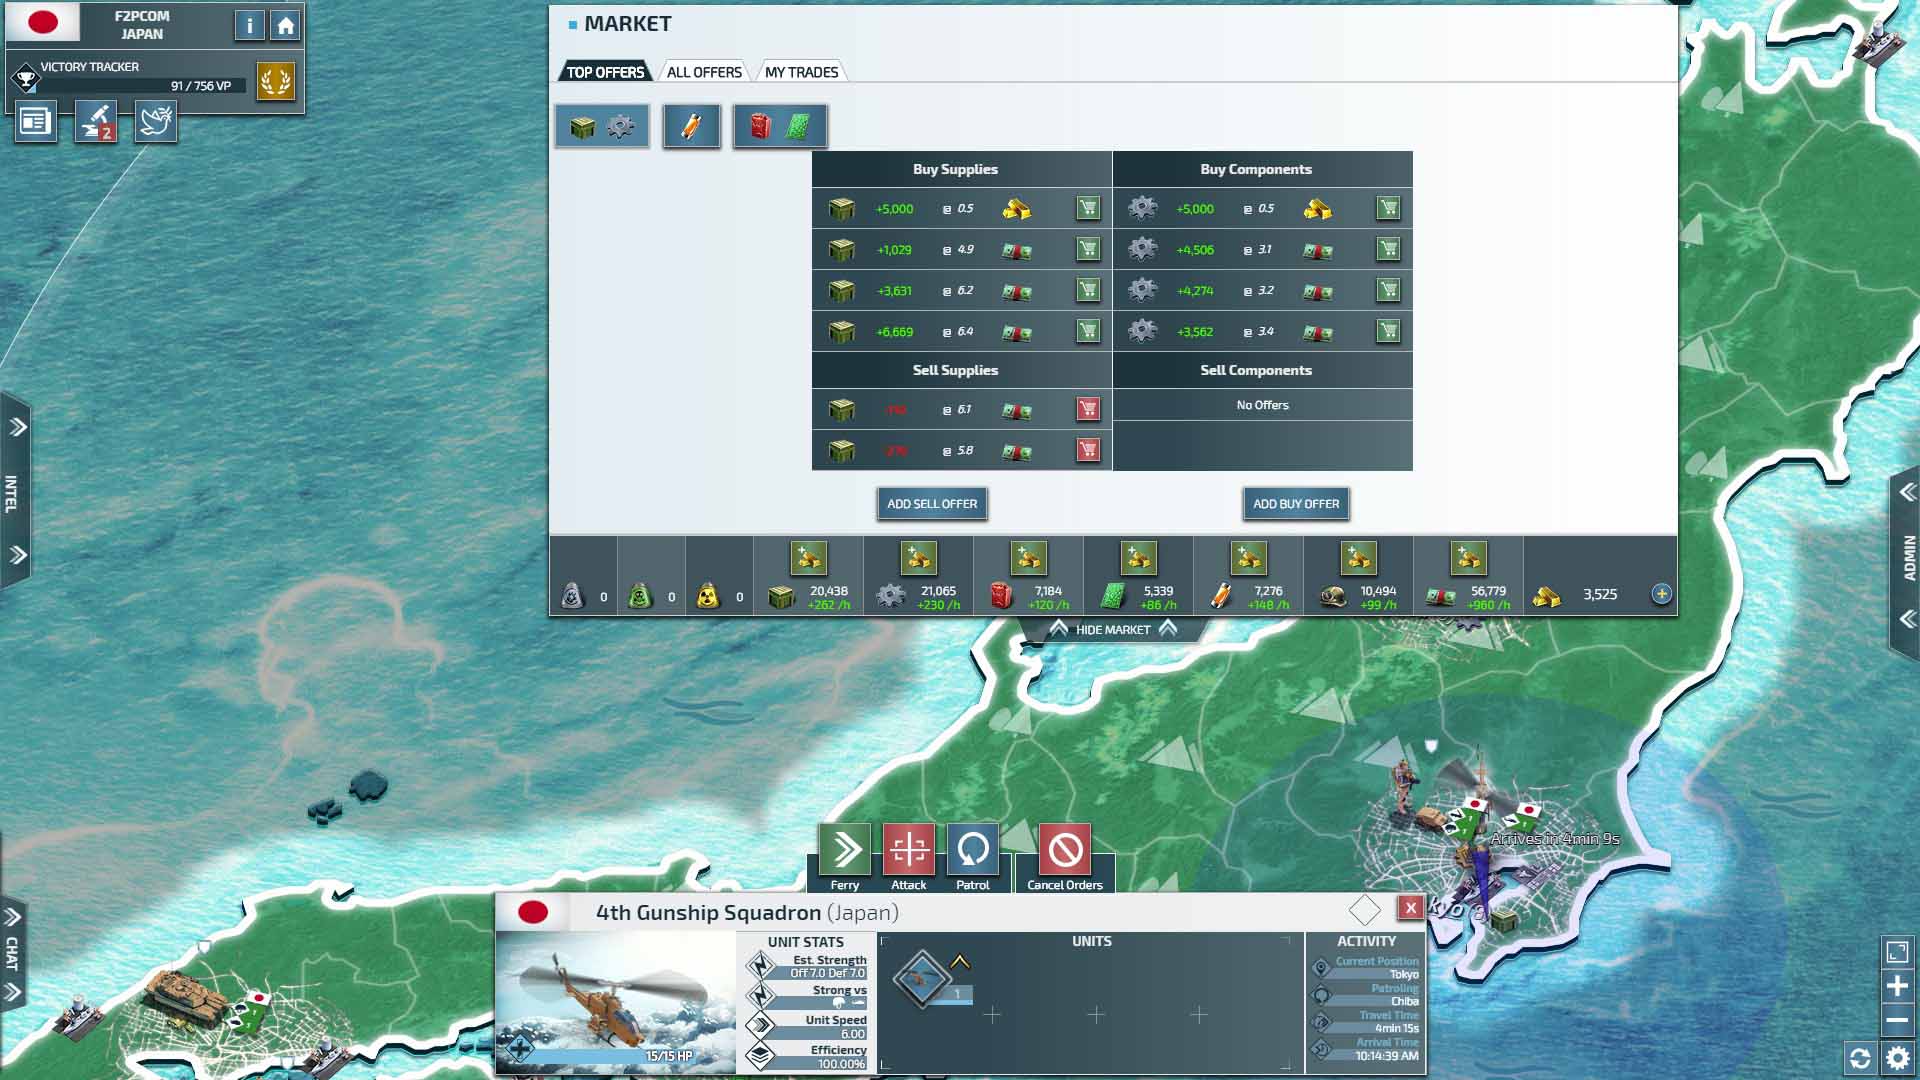Select the Patrol command icon
The width and height of the screenshot is (1920, 1080).
[972, 851]
